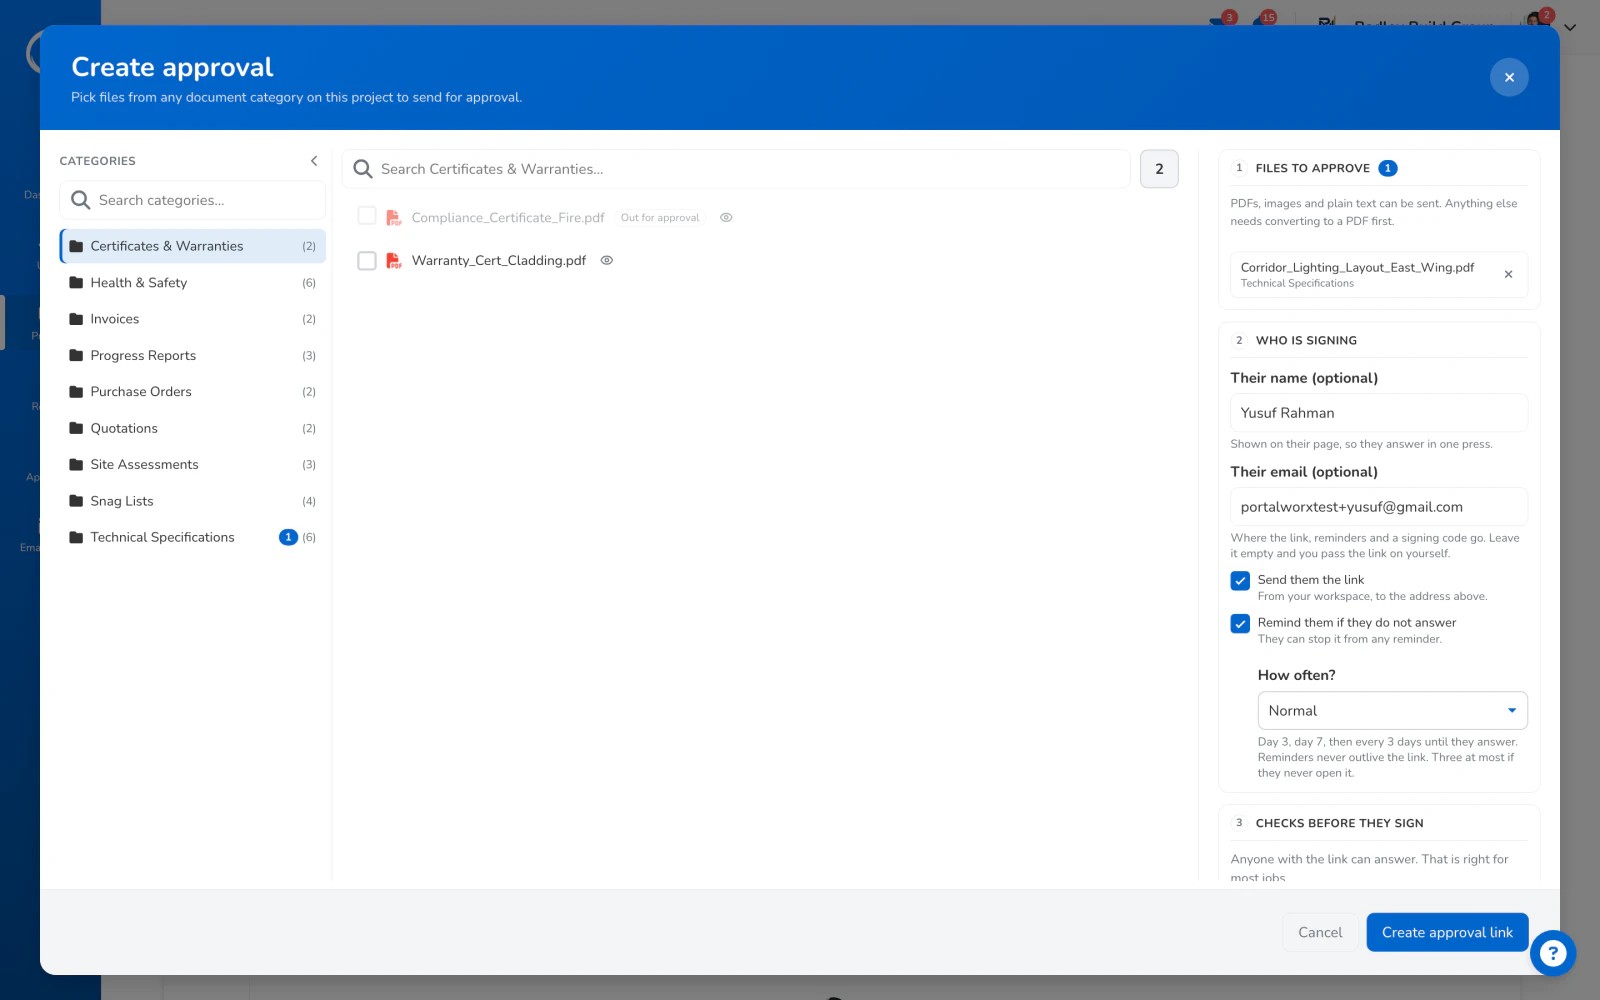Click the file count button showing 2
The height and width of the screenshot is (1000, 1600).
pos(1159,169)
